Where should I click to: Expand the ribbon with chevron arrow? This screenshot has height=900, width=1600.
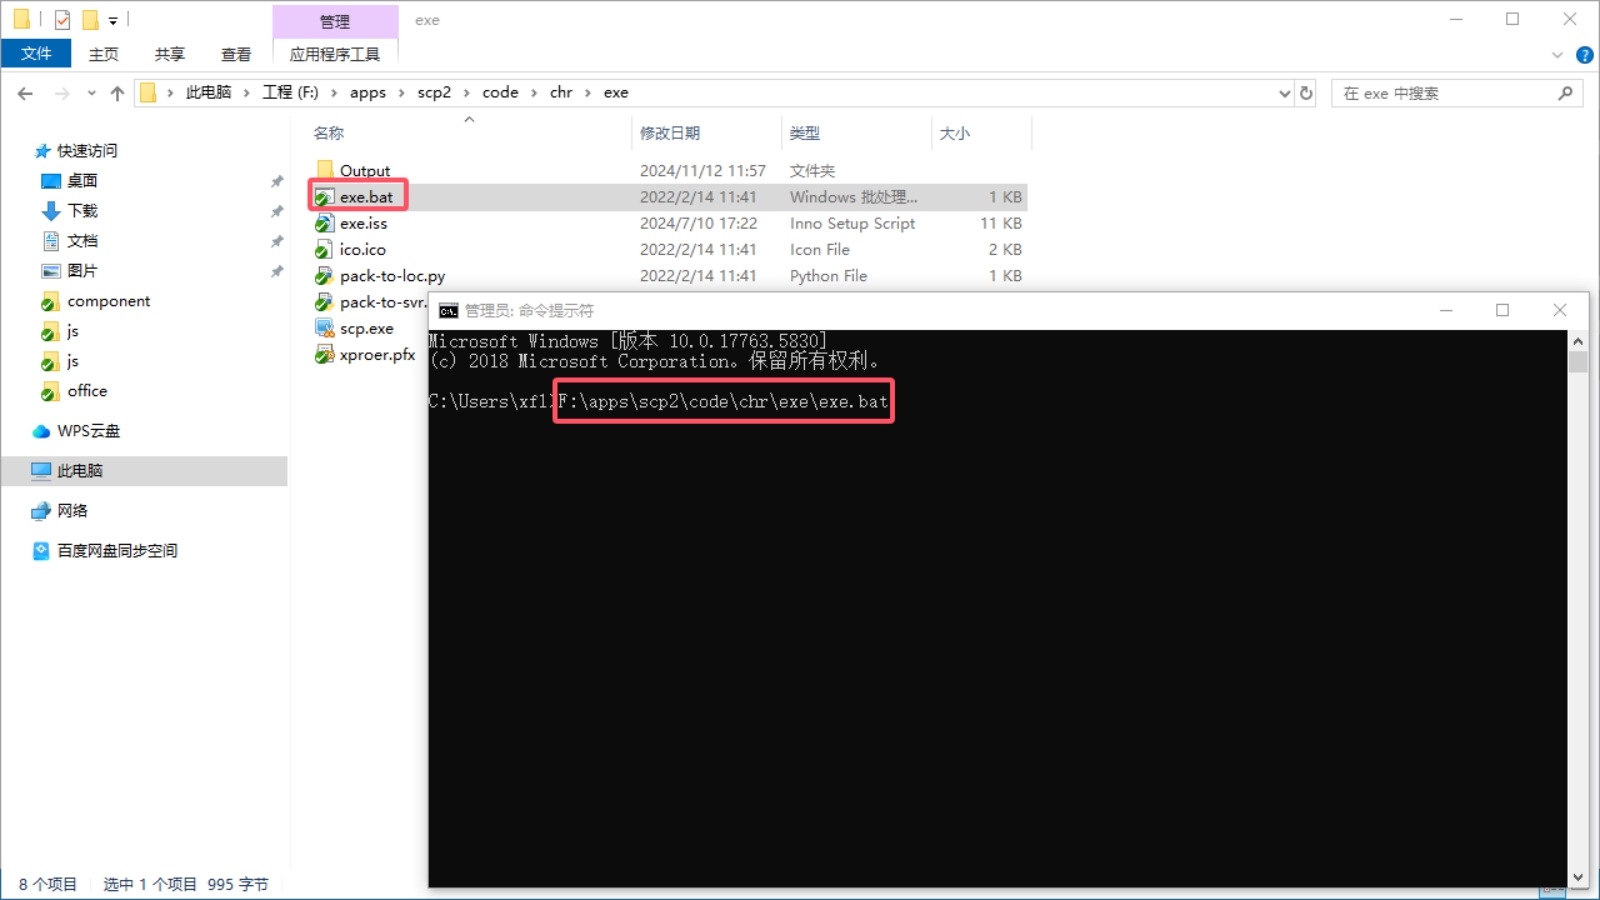pyautogui.click(x=1557, y=55)
